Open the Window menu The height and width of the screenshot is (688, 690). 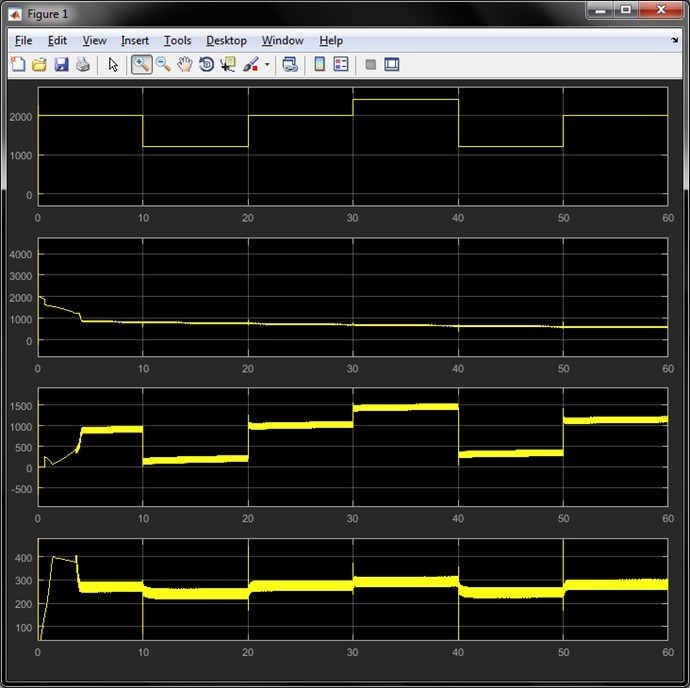pos(283,40)
